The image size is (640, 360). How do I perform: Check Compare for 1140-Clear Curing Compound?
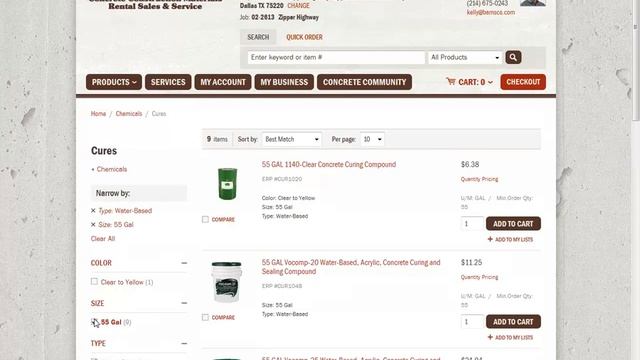click(205, 220)
